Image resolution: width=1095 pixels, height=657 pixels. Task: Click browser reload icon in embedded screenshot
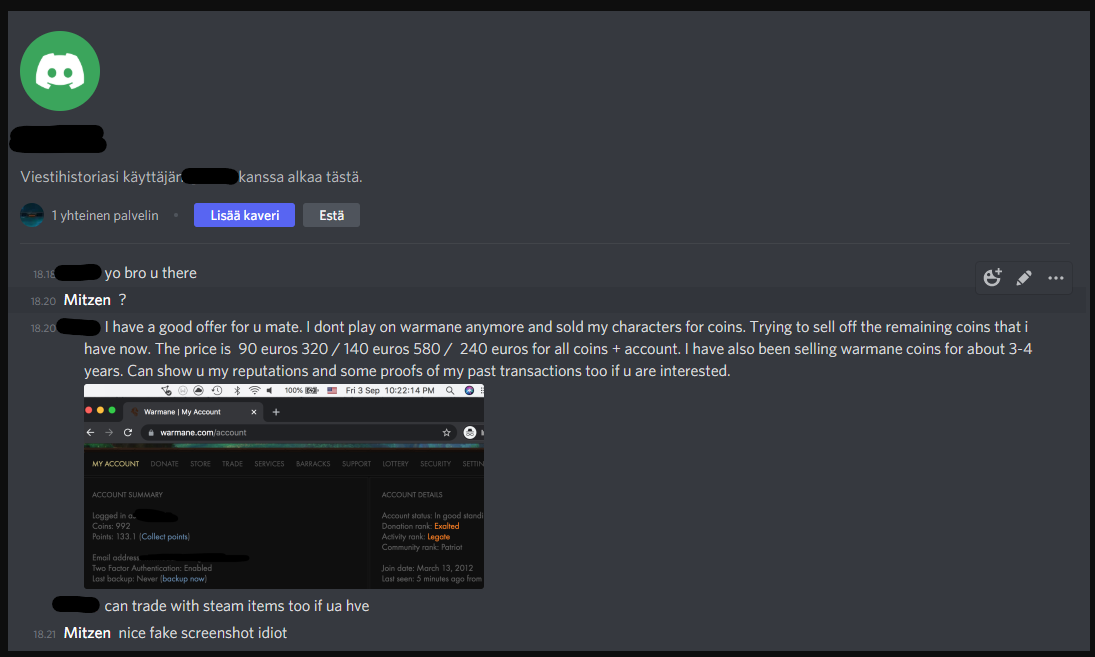(x=128, y=433)
